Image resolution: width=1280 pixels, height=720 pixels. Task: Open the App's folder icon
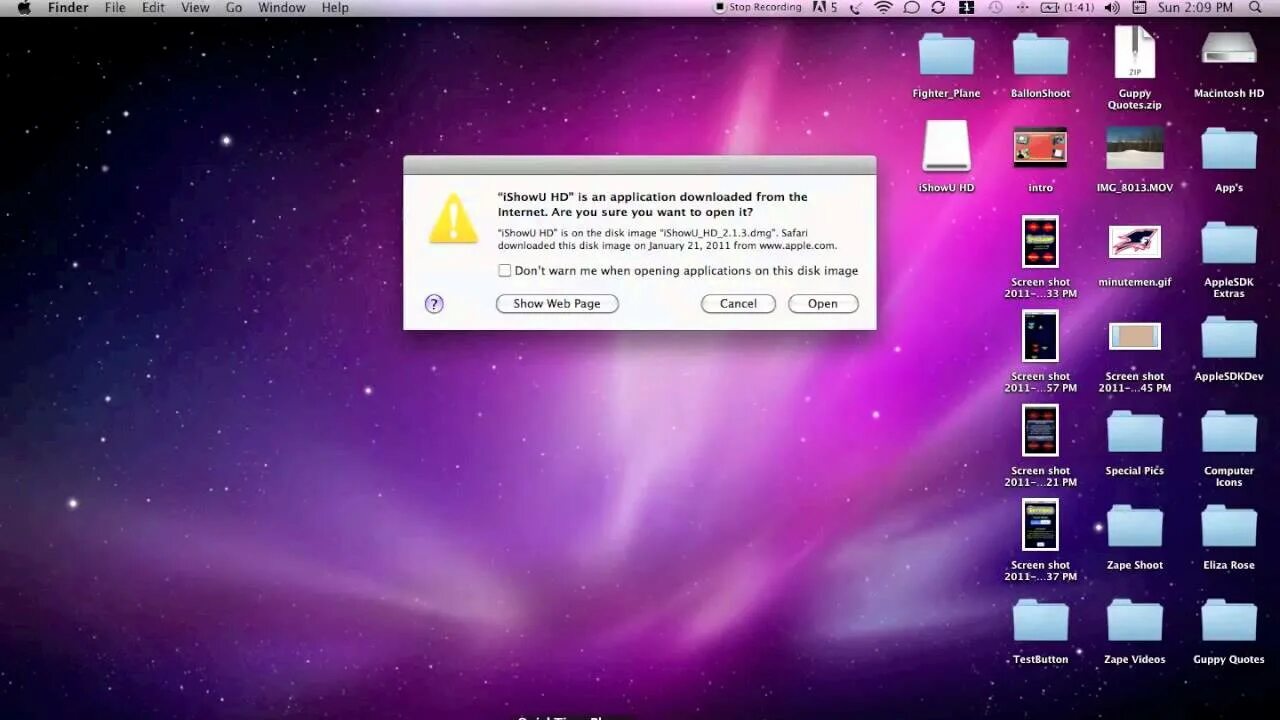coord(1229,149)
